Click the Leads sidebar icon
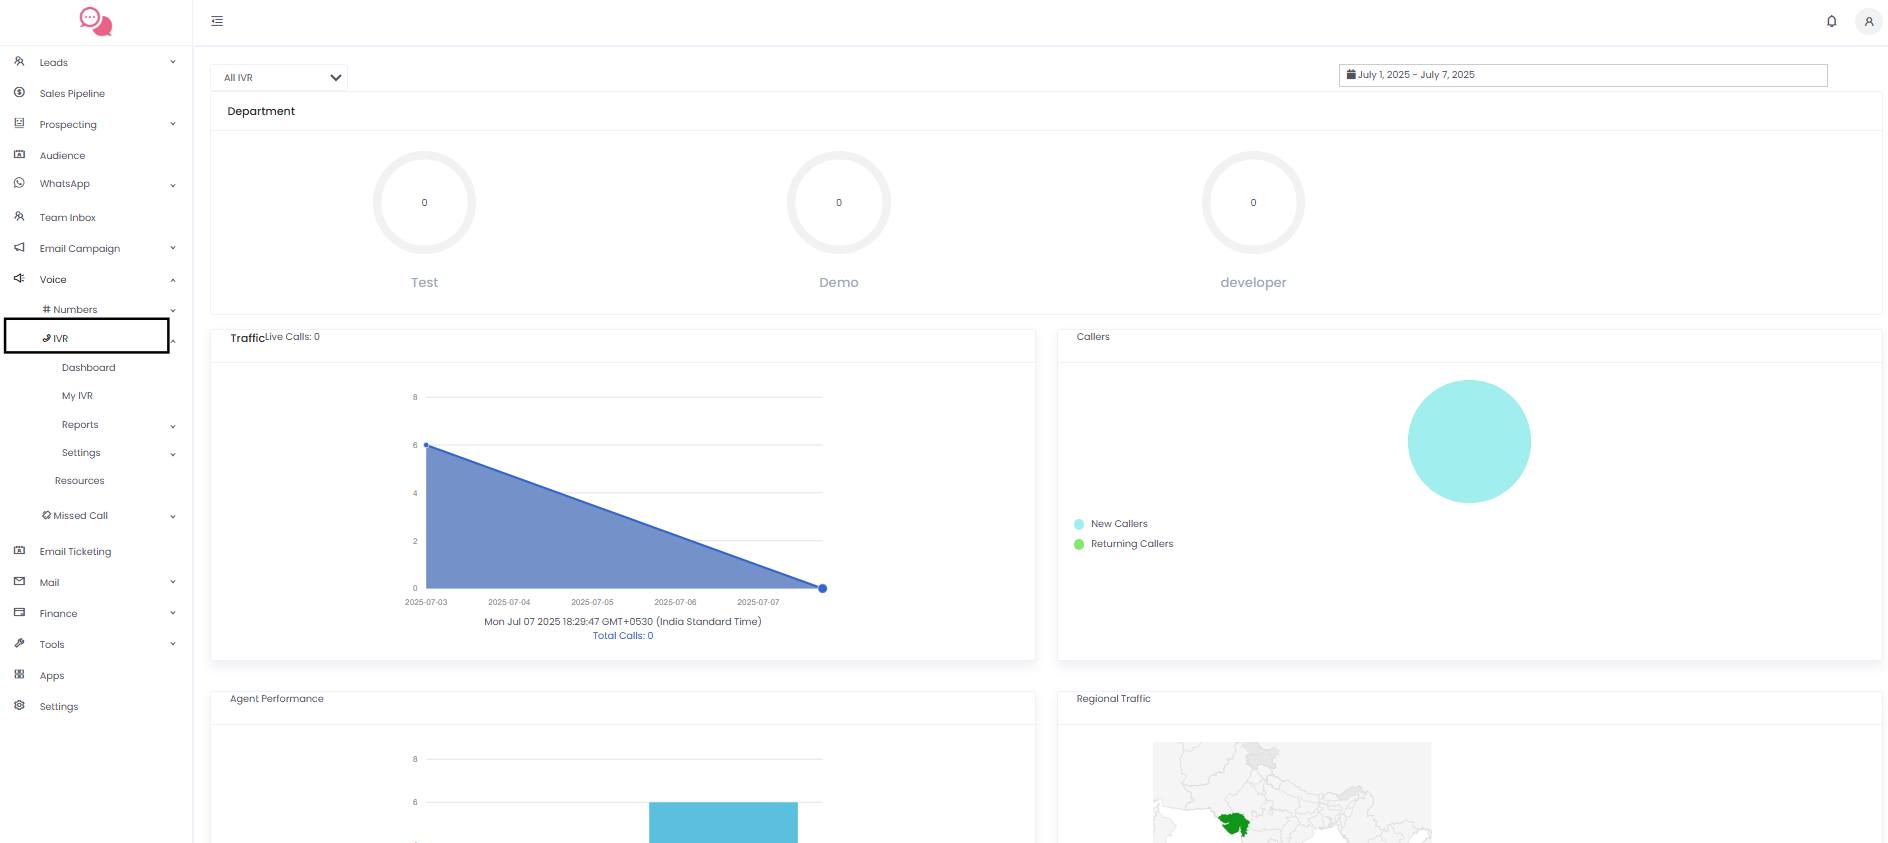Image resolution: width=1888 pixels, height=843 pixels. point(19,62)
